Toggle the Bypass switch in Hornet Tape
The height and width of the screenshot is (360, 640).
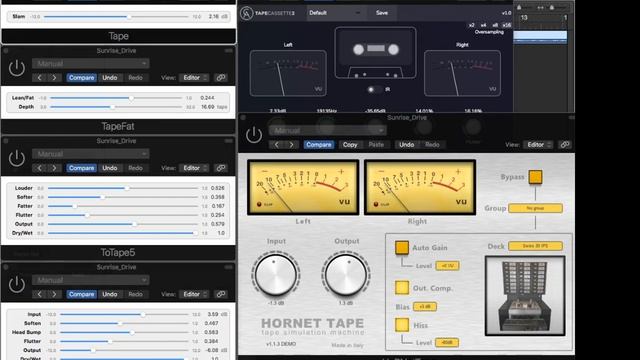click(x=536, y=177)
